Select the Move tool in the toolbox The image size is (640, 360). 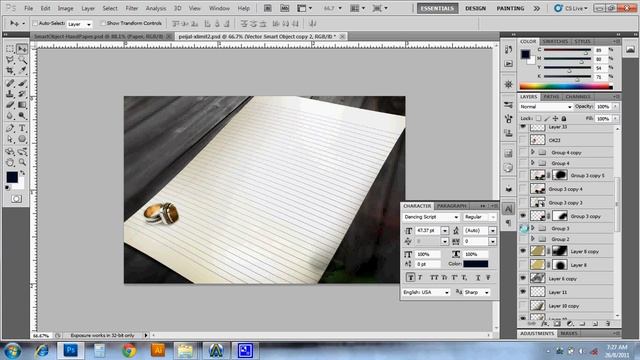[x=22, y=49]
